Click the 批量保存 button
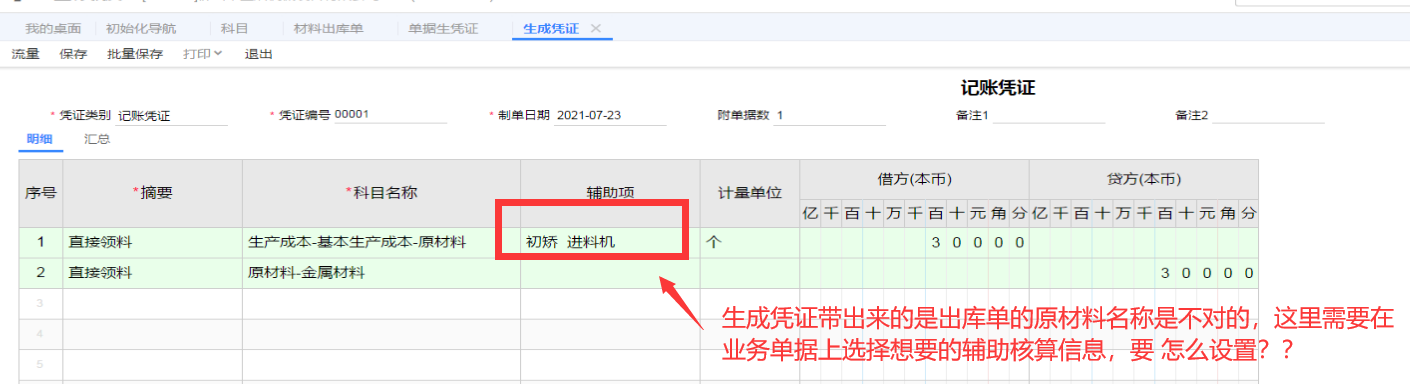The width and height of the screenshot is (1410, 384). (135, 54)
